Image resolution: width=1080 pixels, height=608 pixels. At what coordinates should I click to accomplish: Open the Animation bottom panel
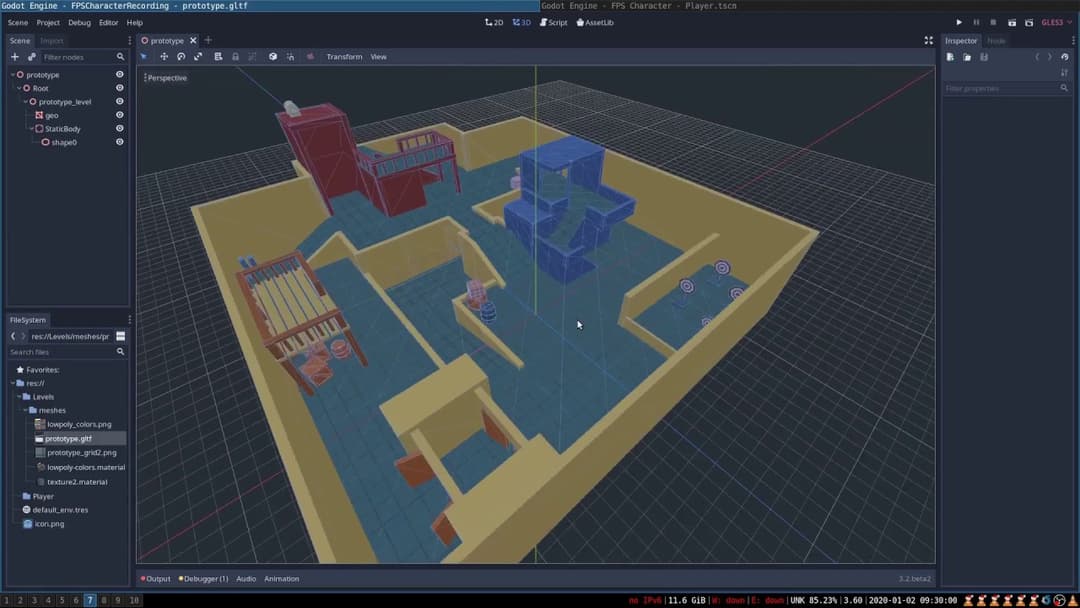pyautogui.click(x=281, y=578)
